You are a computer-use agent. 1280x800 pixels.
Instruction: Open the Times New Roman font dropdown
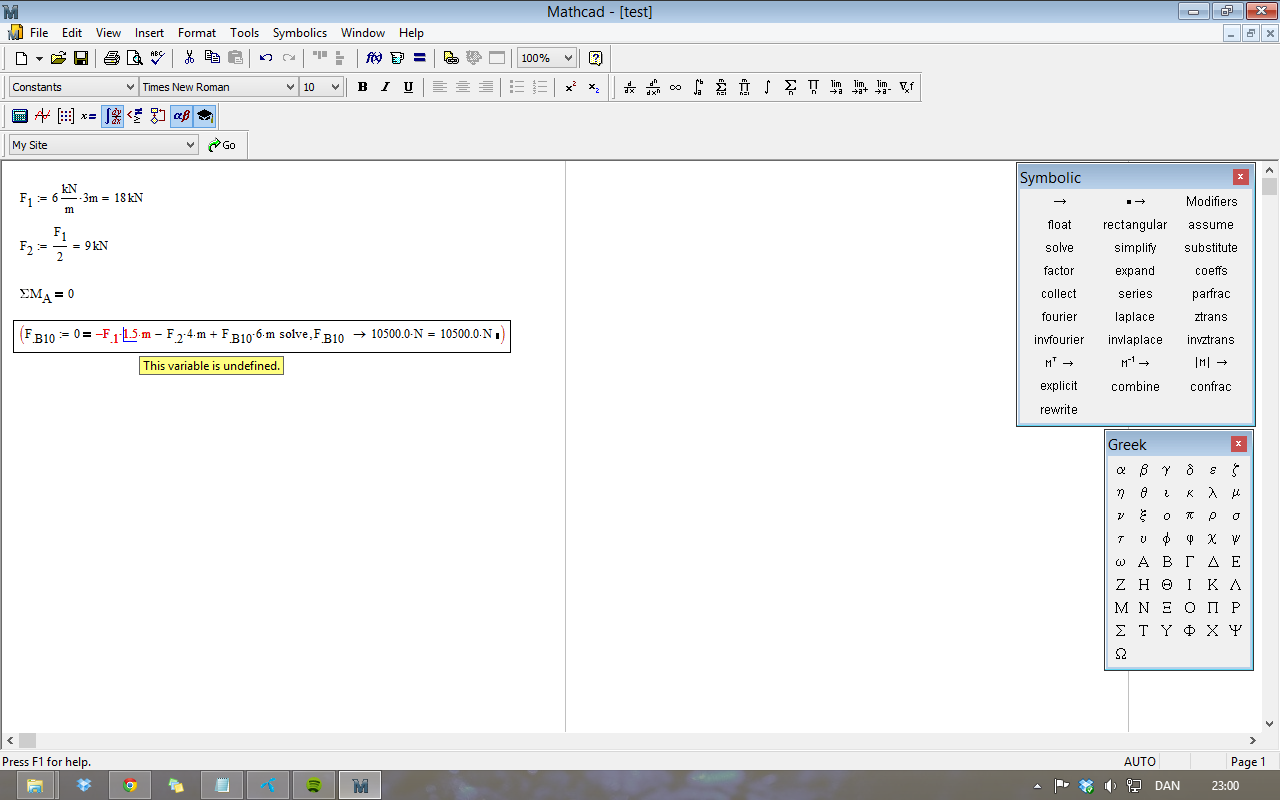click(x=290, y=87)
